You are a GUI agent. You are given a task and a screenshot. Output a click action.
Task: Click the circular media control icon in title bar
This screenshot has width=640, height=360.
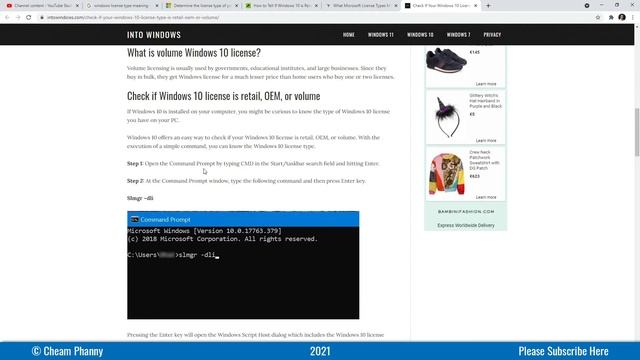point(587,6)
